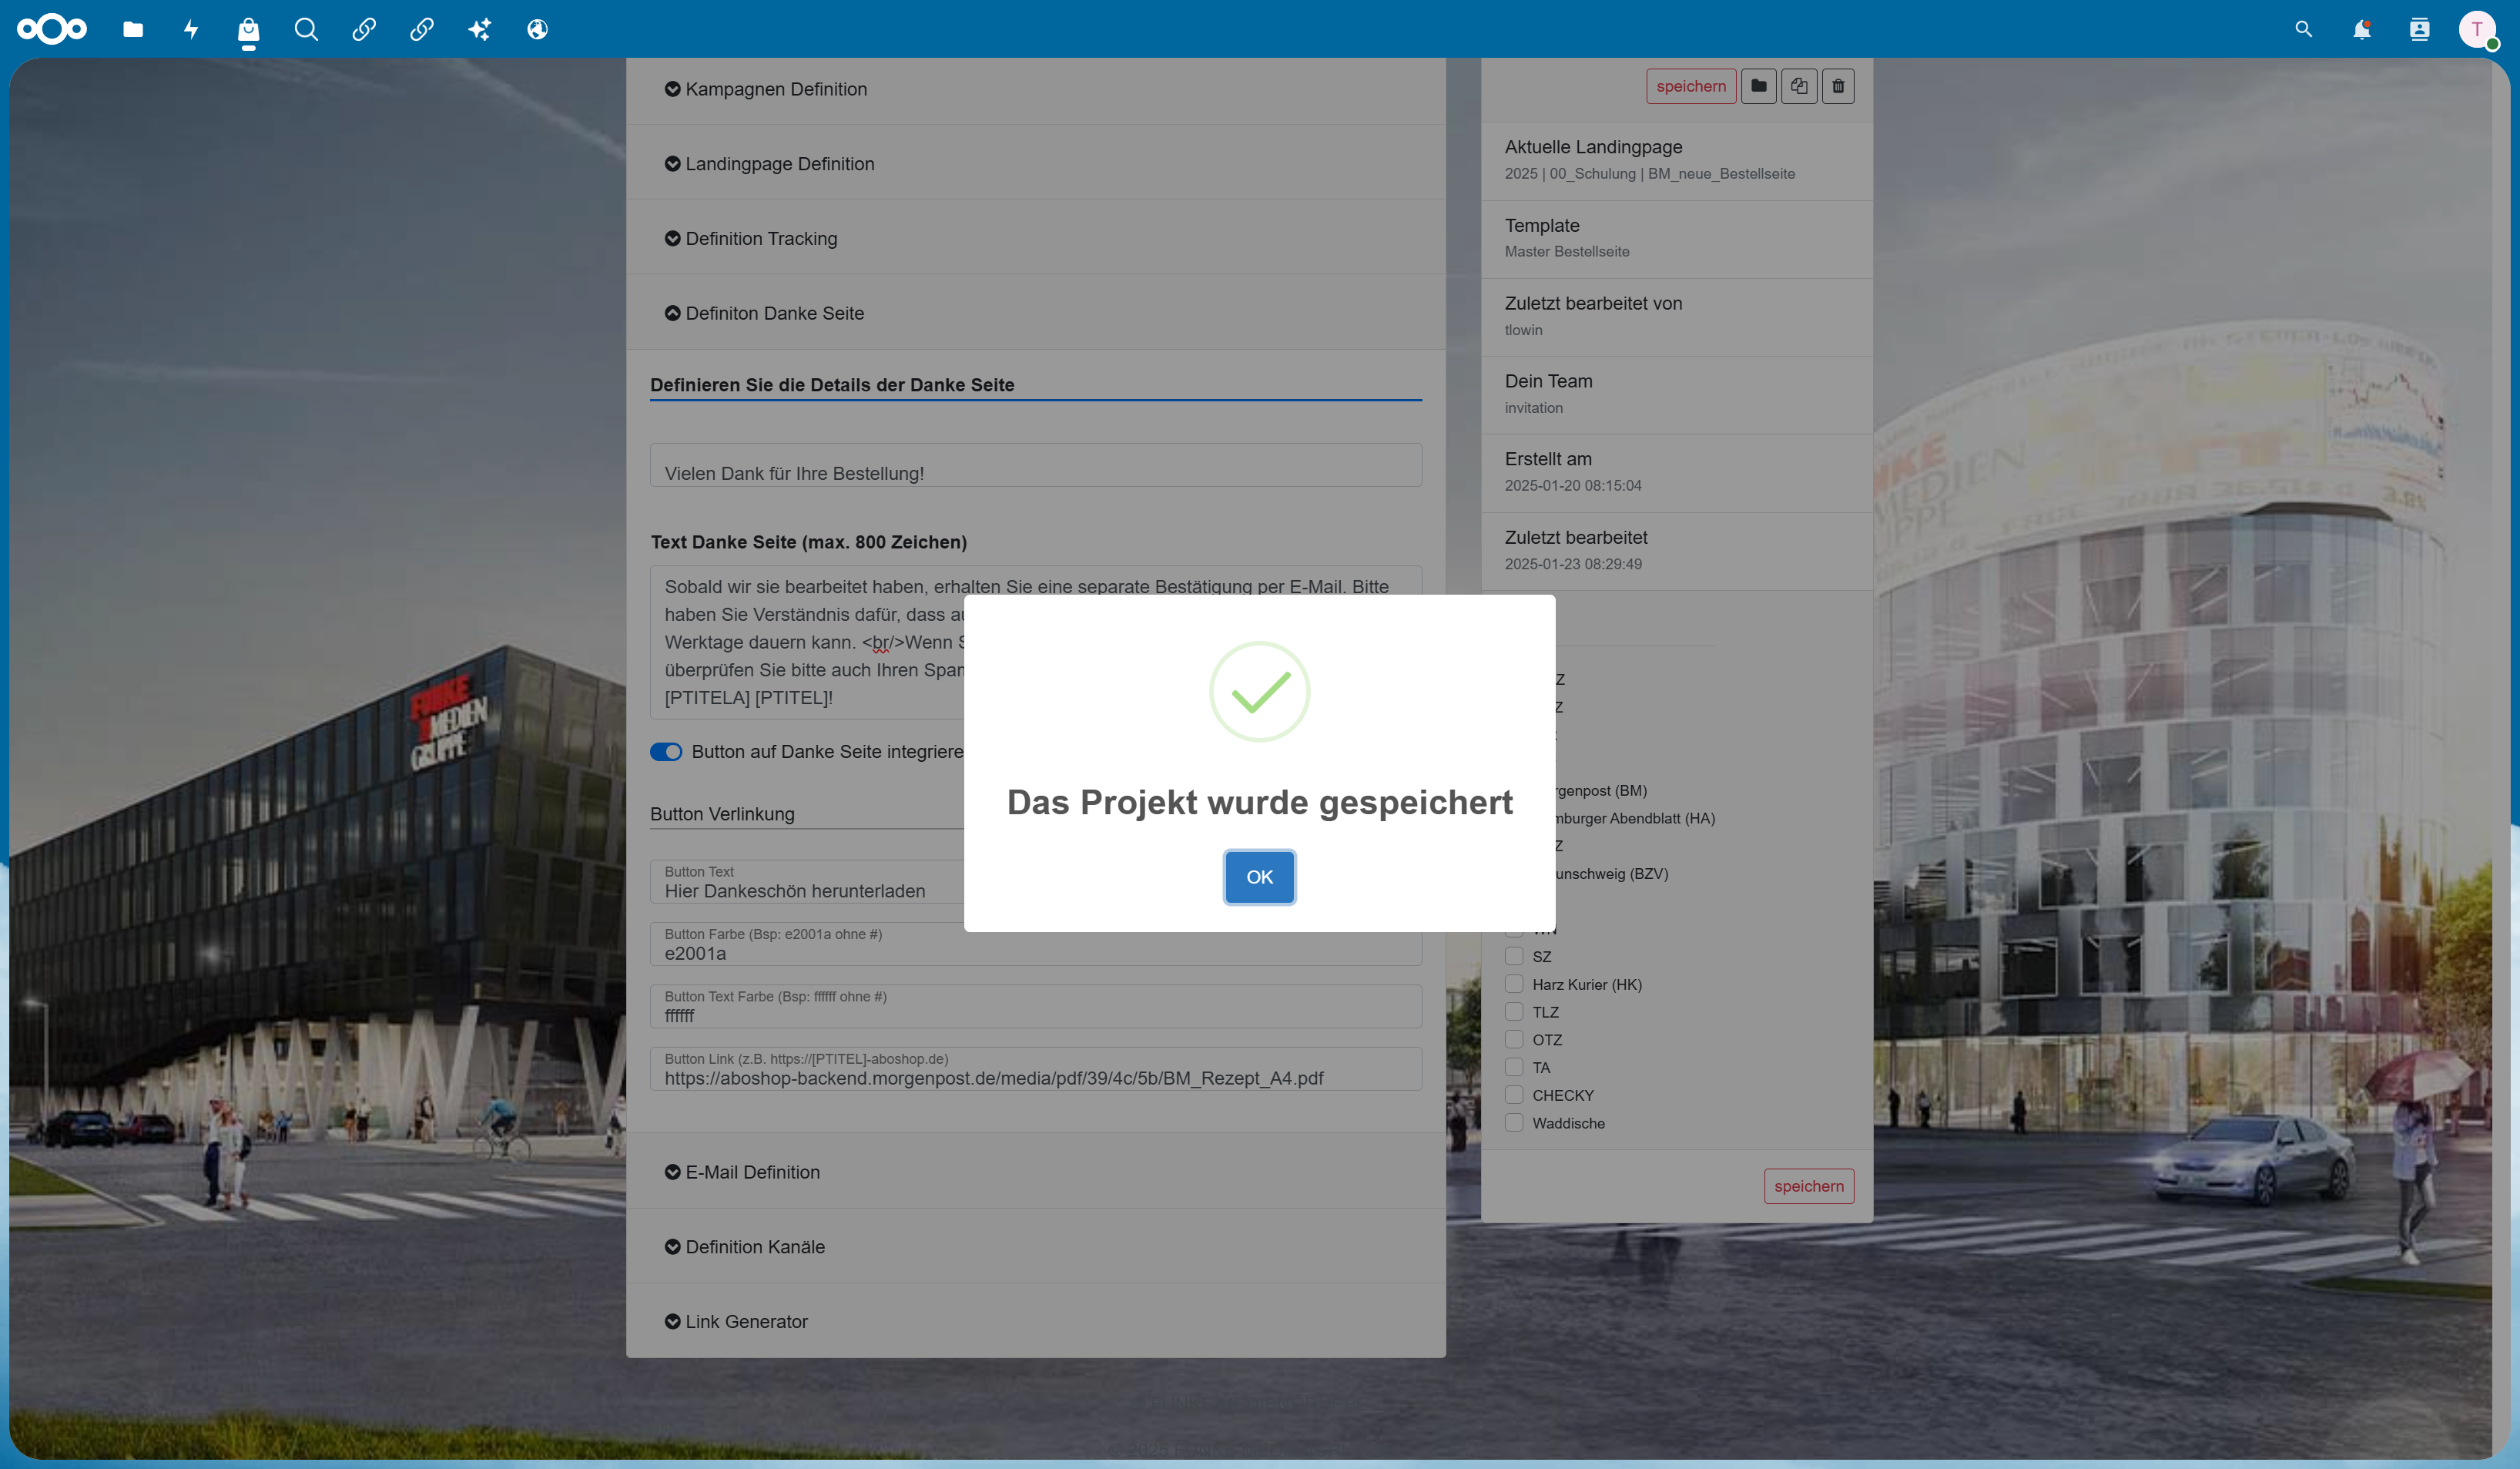Open the chain-link icon next to the sparkles icon

(422, 29)
